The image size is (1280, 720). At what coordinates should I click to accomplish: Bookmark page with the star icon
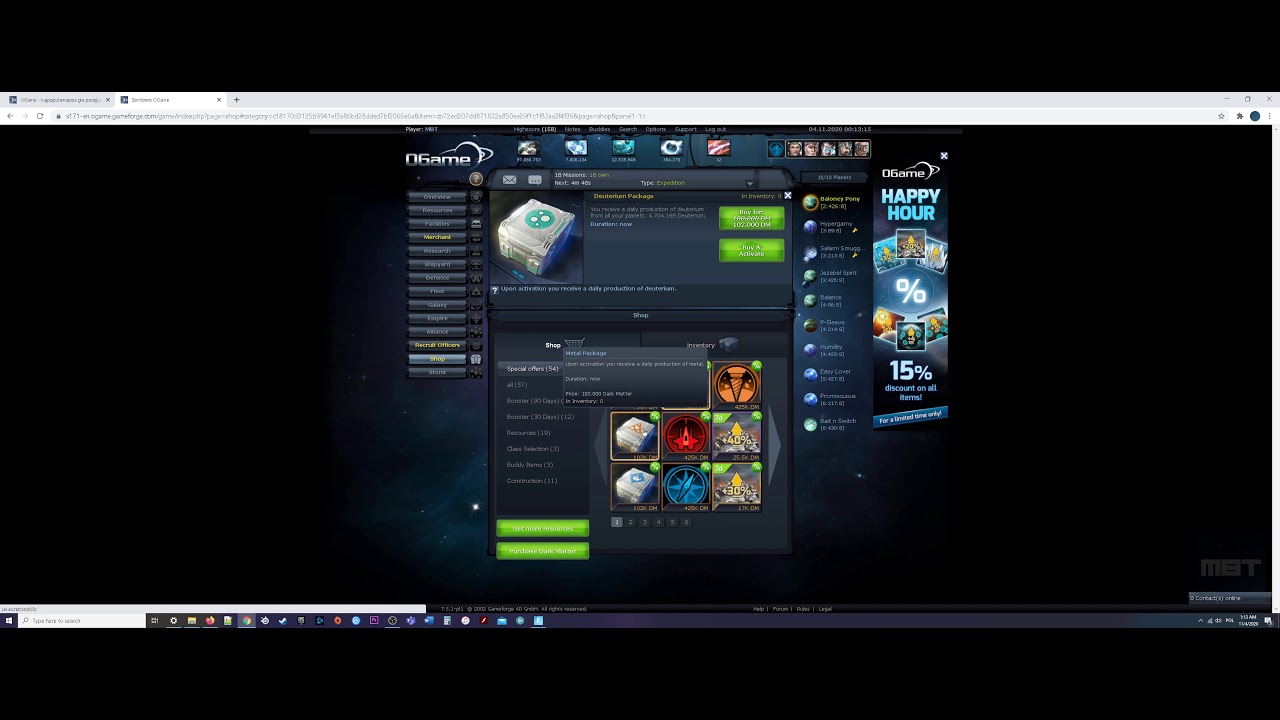coord(1221,116)
